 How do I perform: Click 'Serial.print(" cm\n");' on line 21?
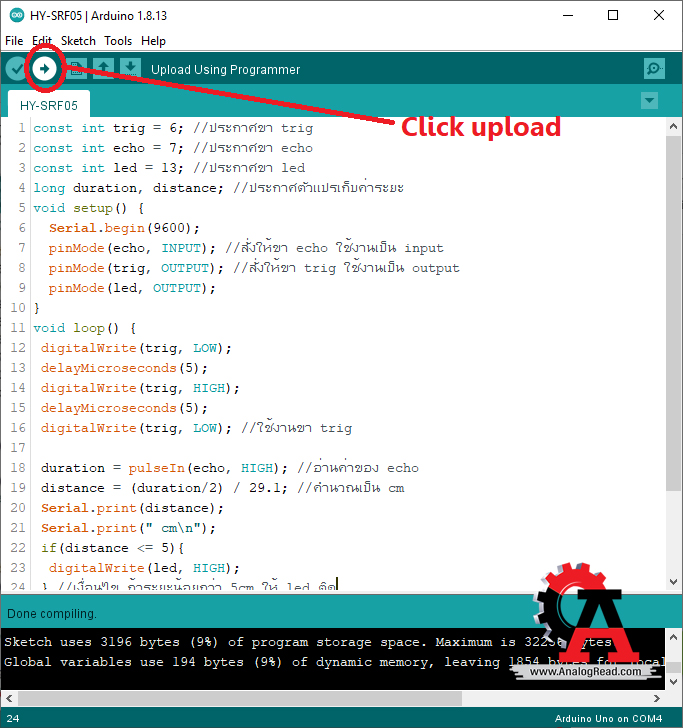click(129, 528)
